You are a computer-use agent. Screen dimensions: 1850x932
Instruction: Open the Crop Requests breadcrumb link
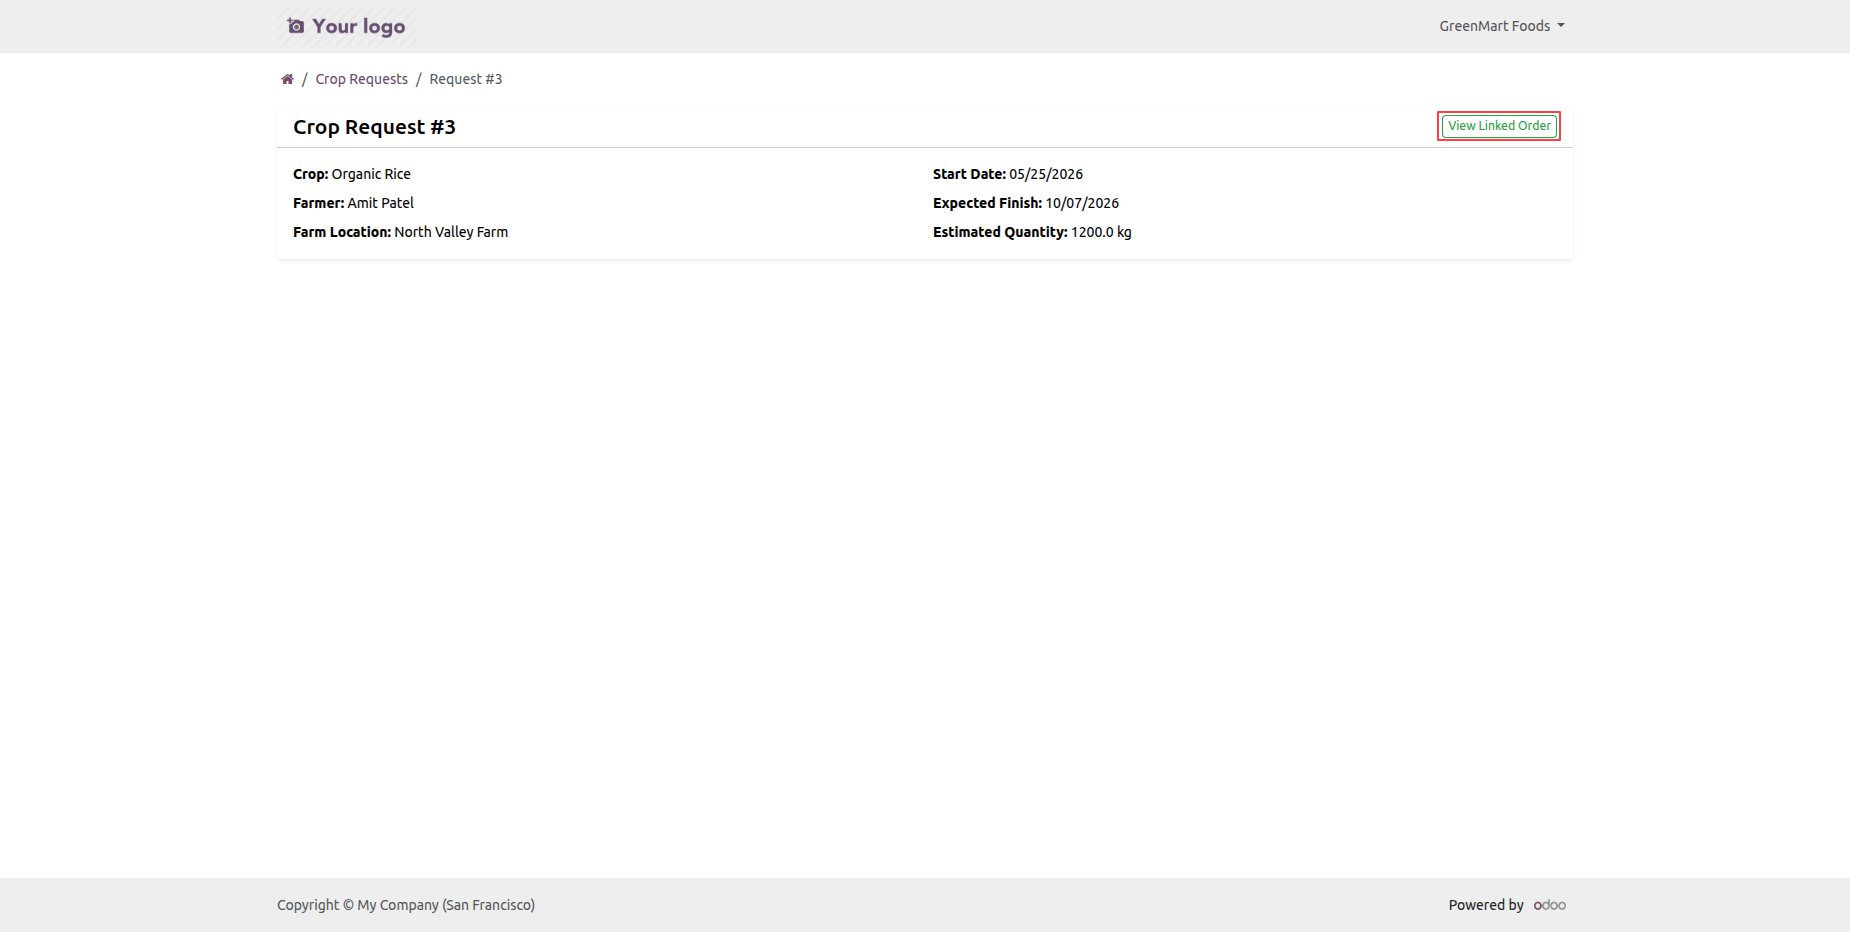pos(361,79)
